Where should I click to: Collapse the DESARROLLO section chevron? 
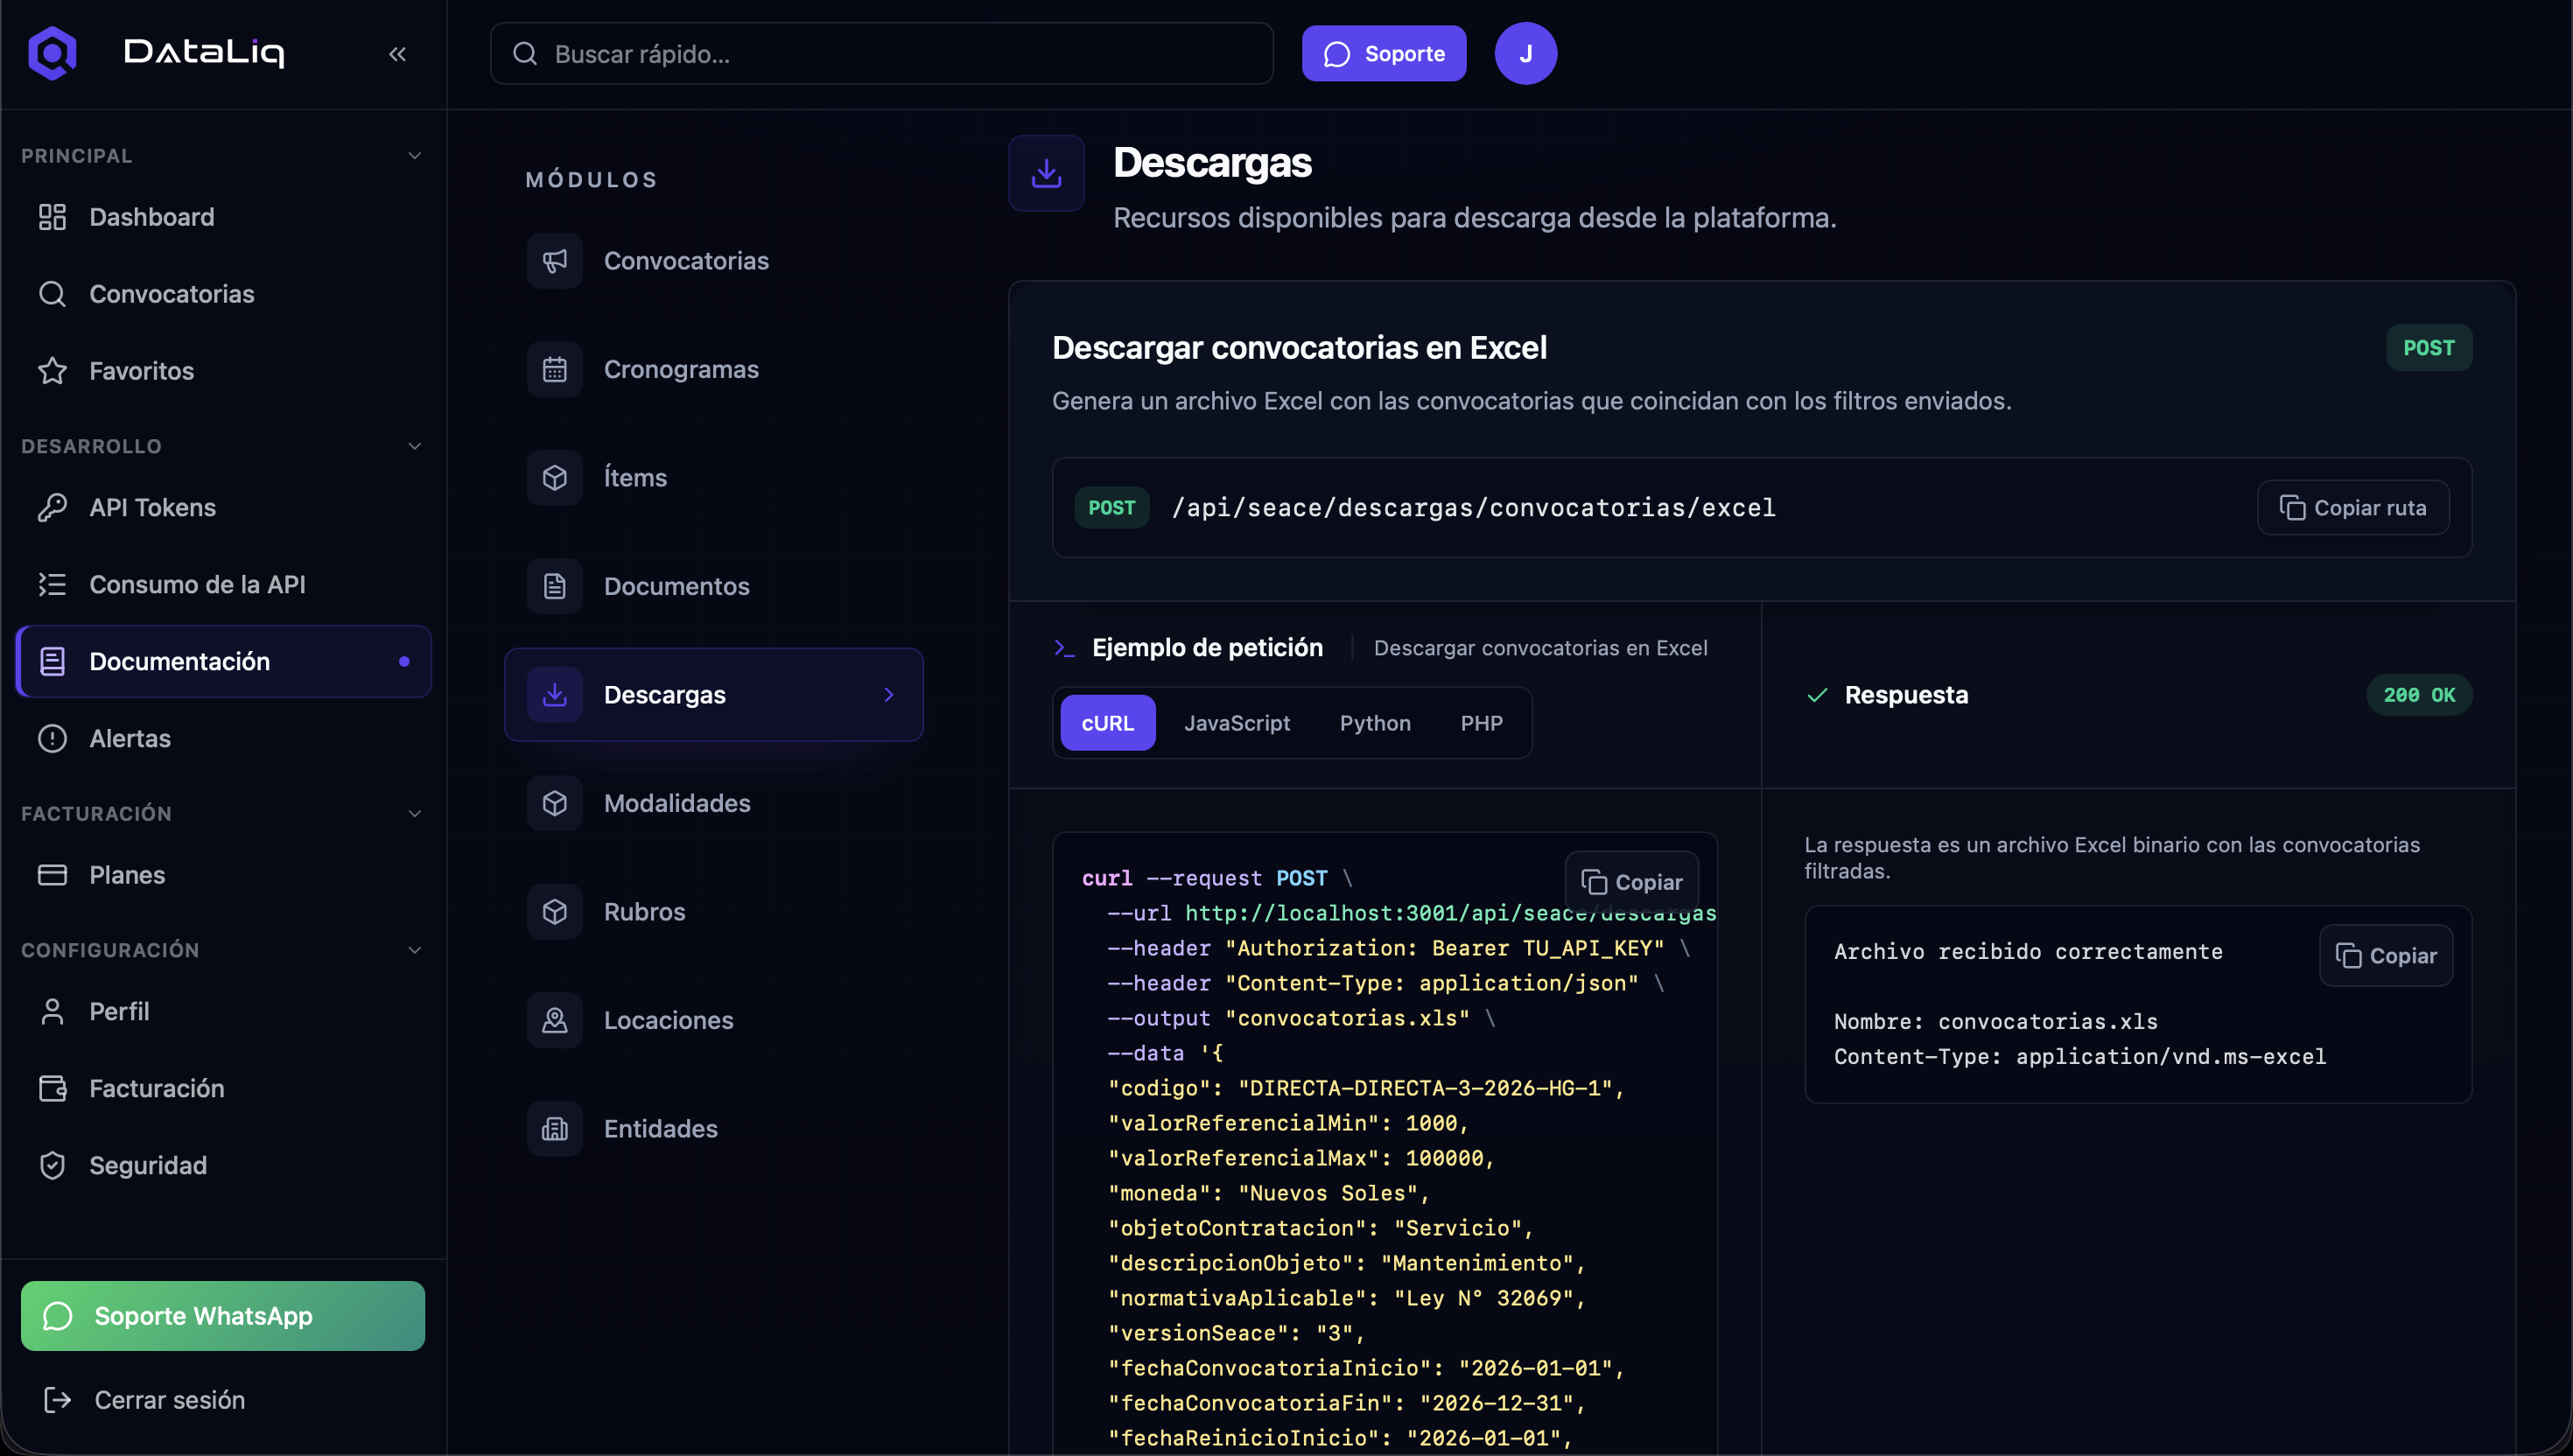414,446
